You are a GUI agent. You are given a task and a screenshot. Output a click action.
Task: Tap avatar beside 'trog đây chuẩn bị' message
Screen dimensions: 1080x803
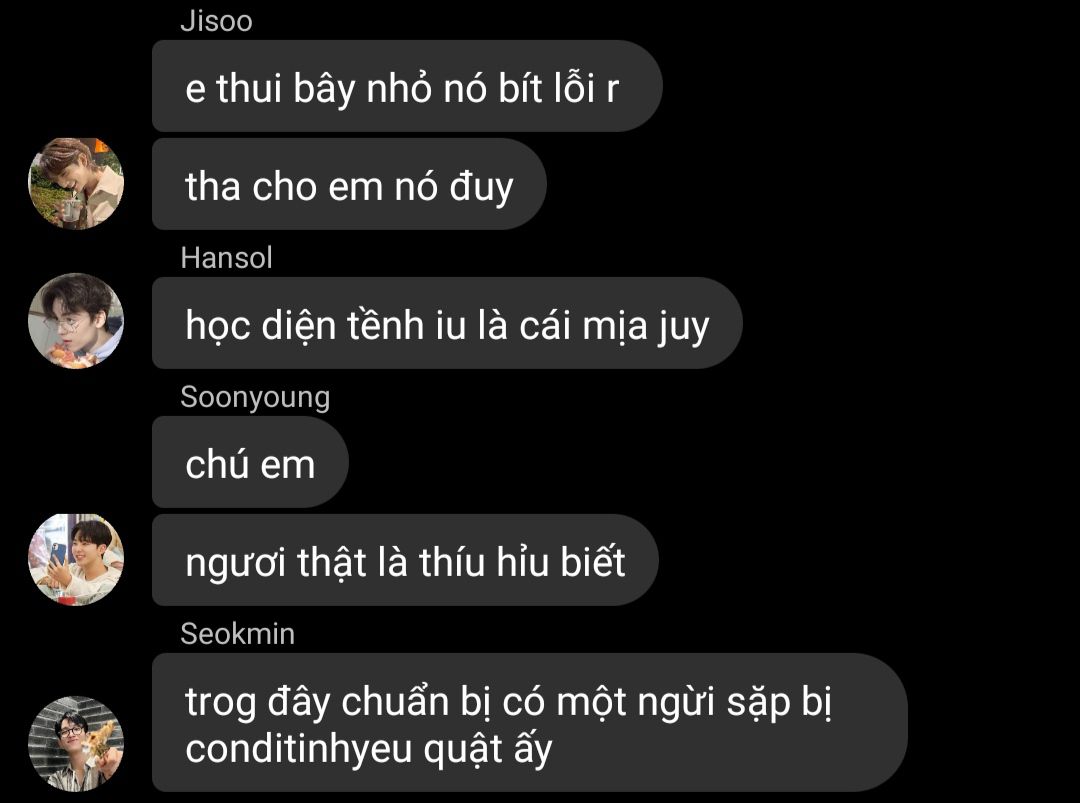coord(76,743)
